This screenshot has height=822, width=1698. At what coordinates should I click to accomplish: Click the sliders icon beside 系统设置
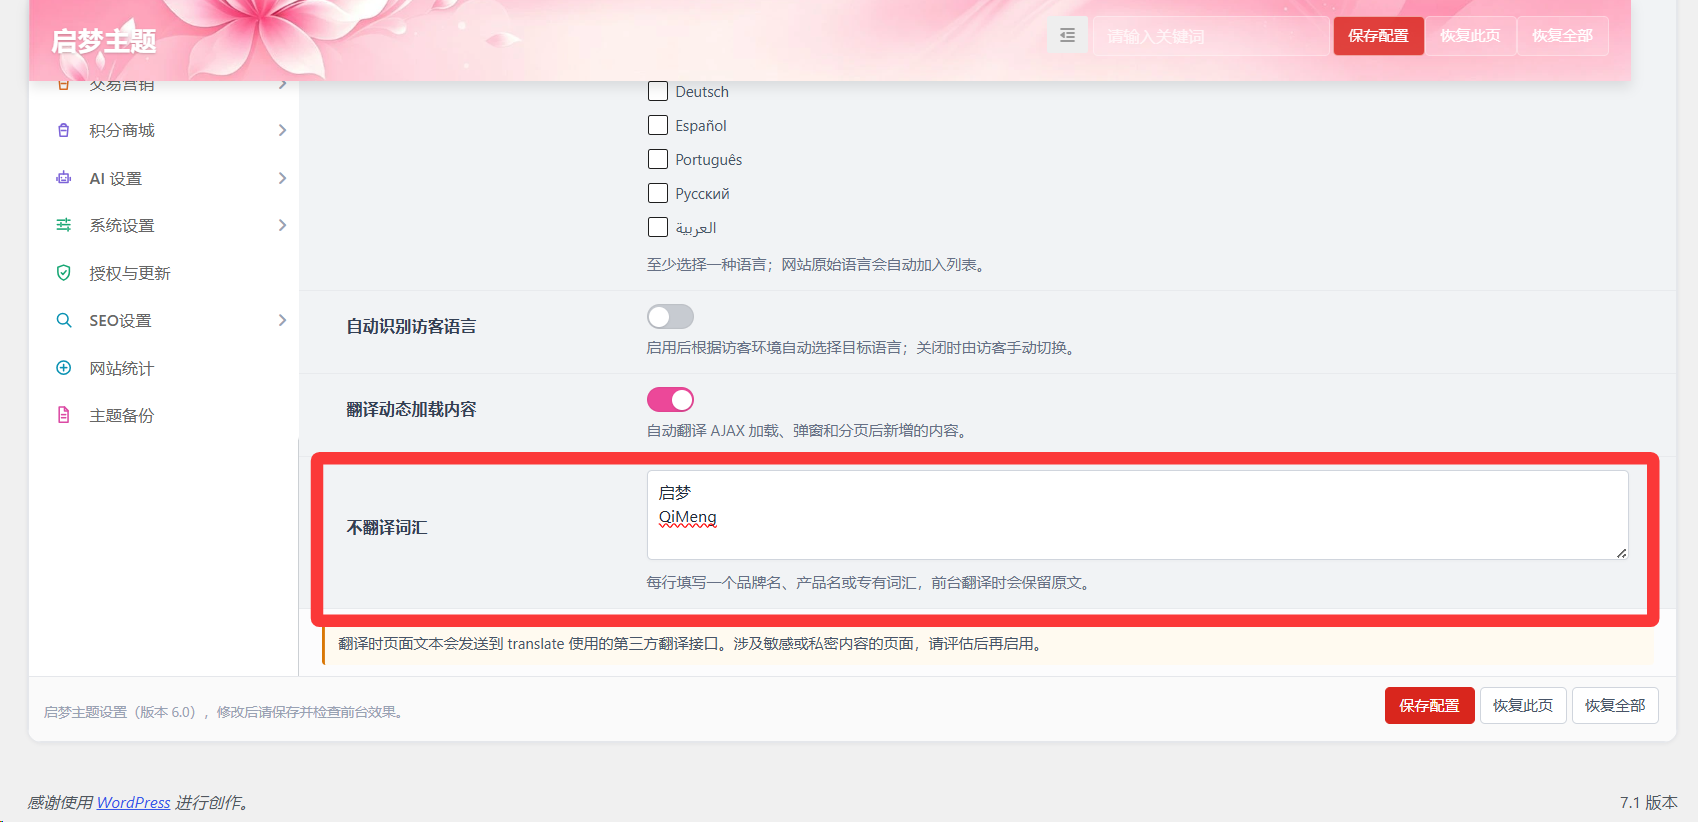(x=64, y=225)
